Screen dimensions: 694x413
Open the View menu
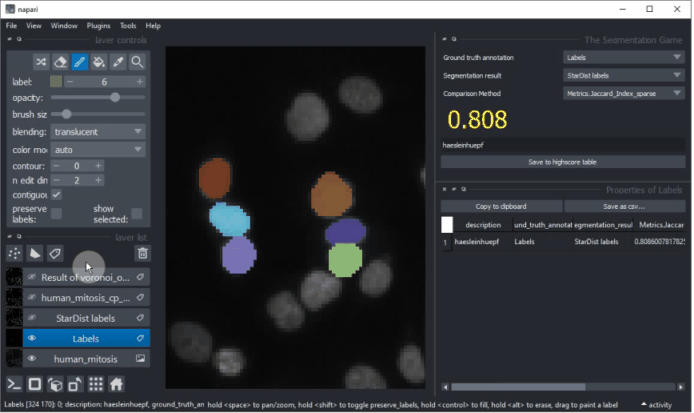tap(34, 26)
